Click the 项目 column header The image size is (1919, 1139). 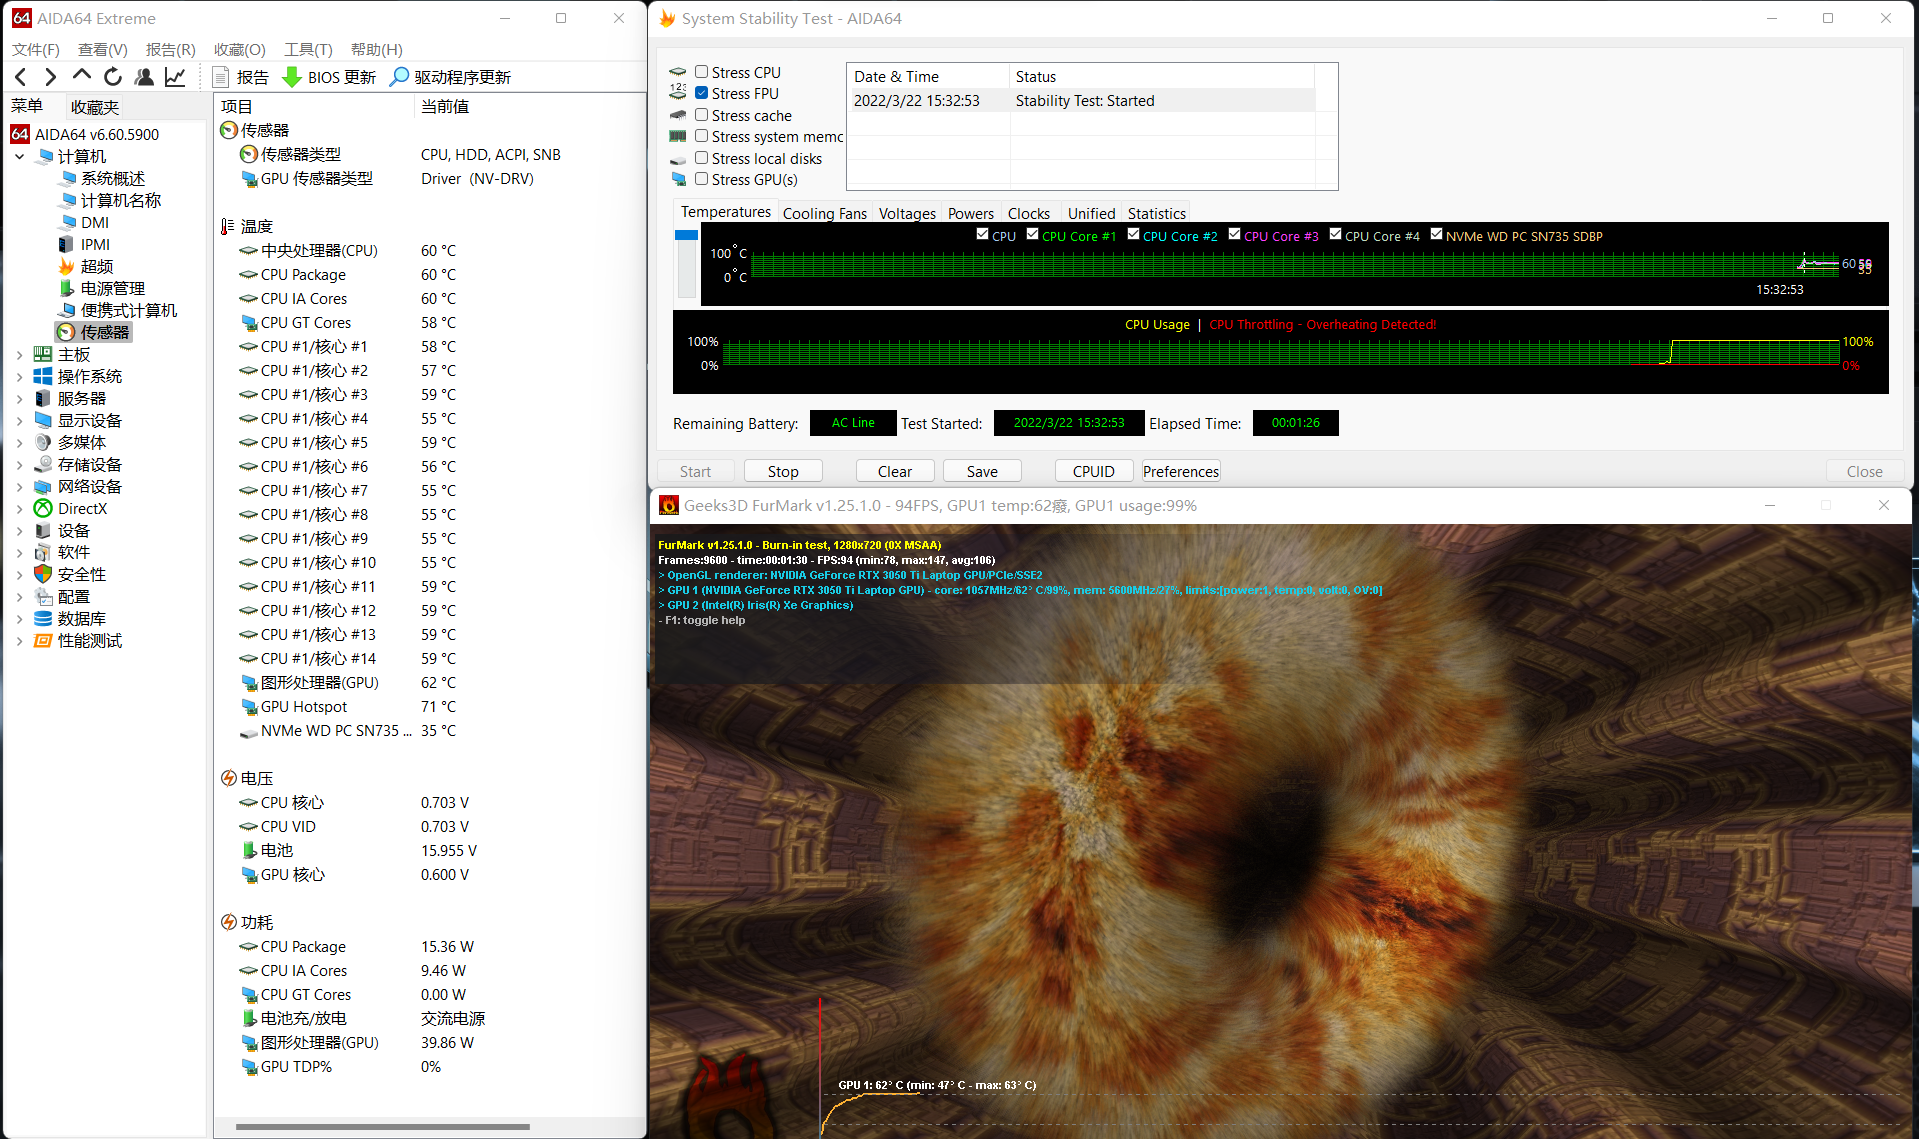(x=313, y=106)
